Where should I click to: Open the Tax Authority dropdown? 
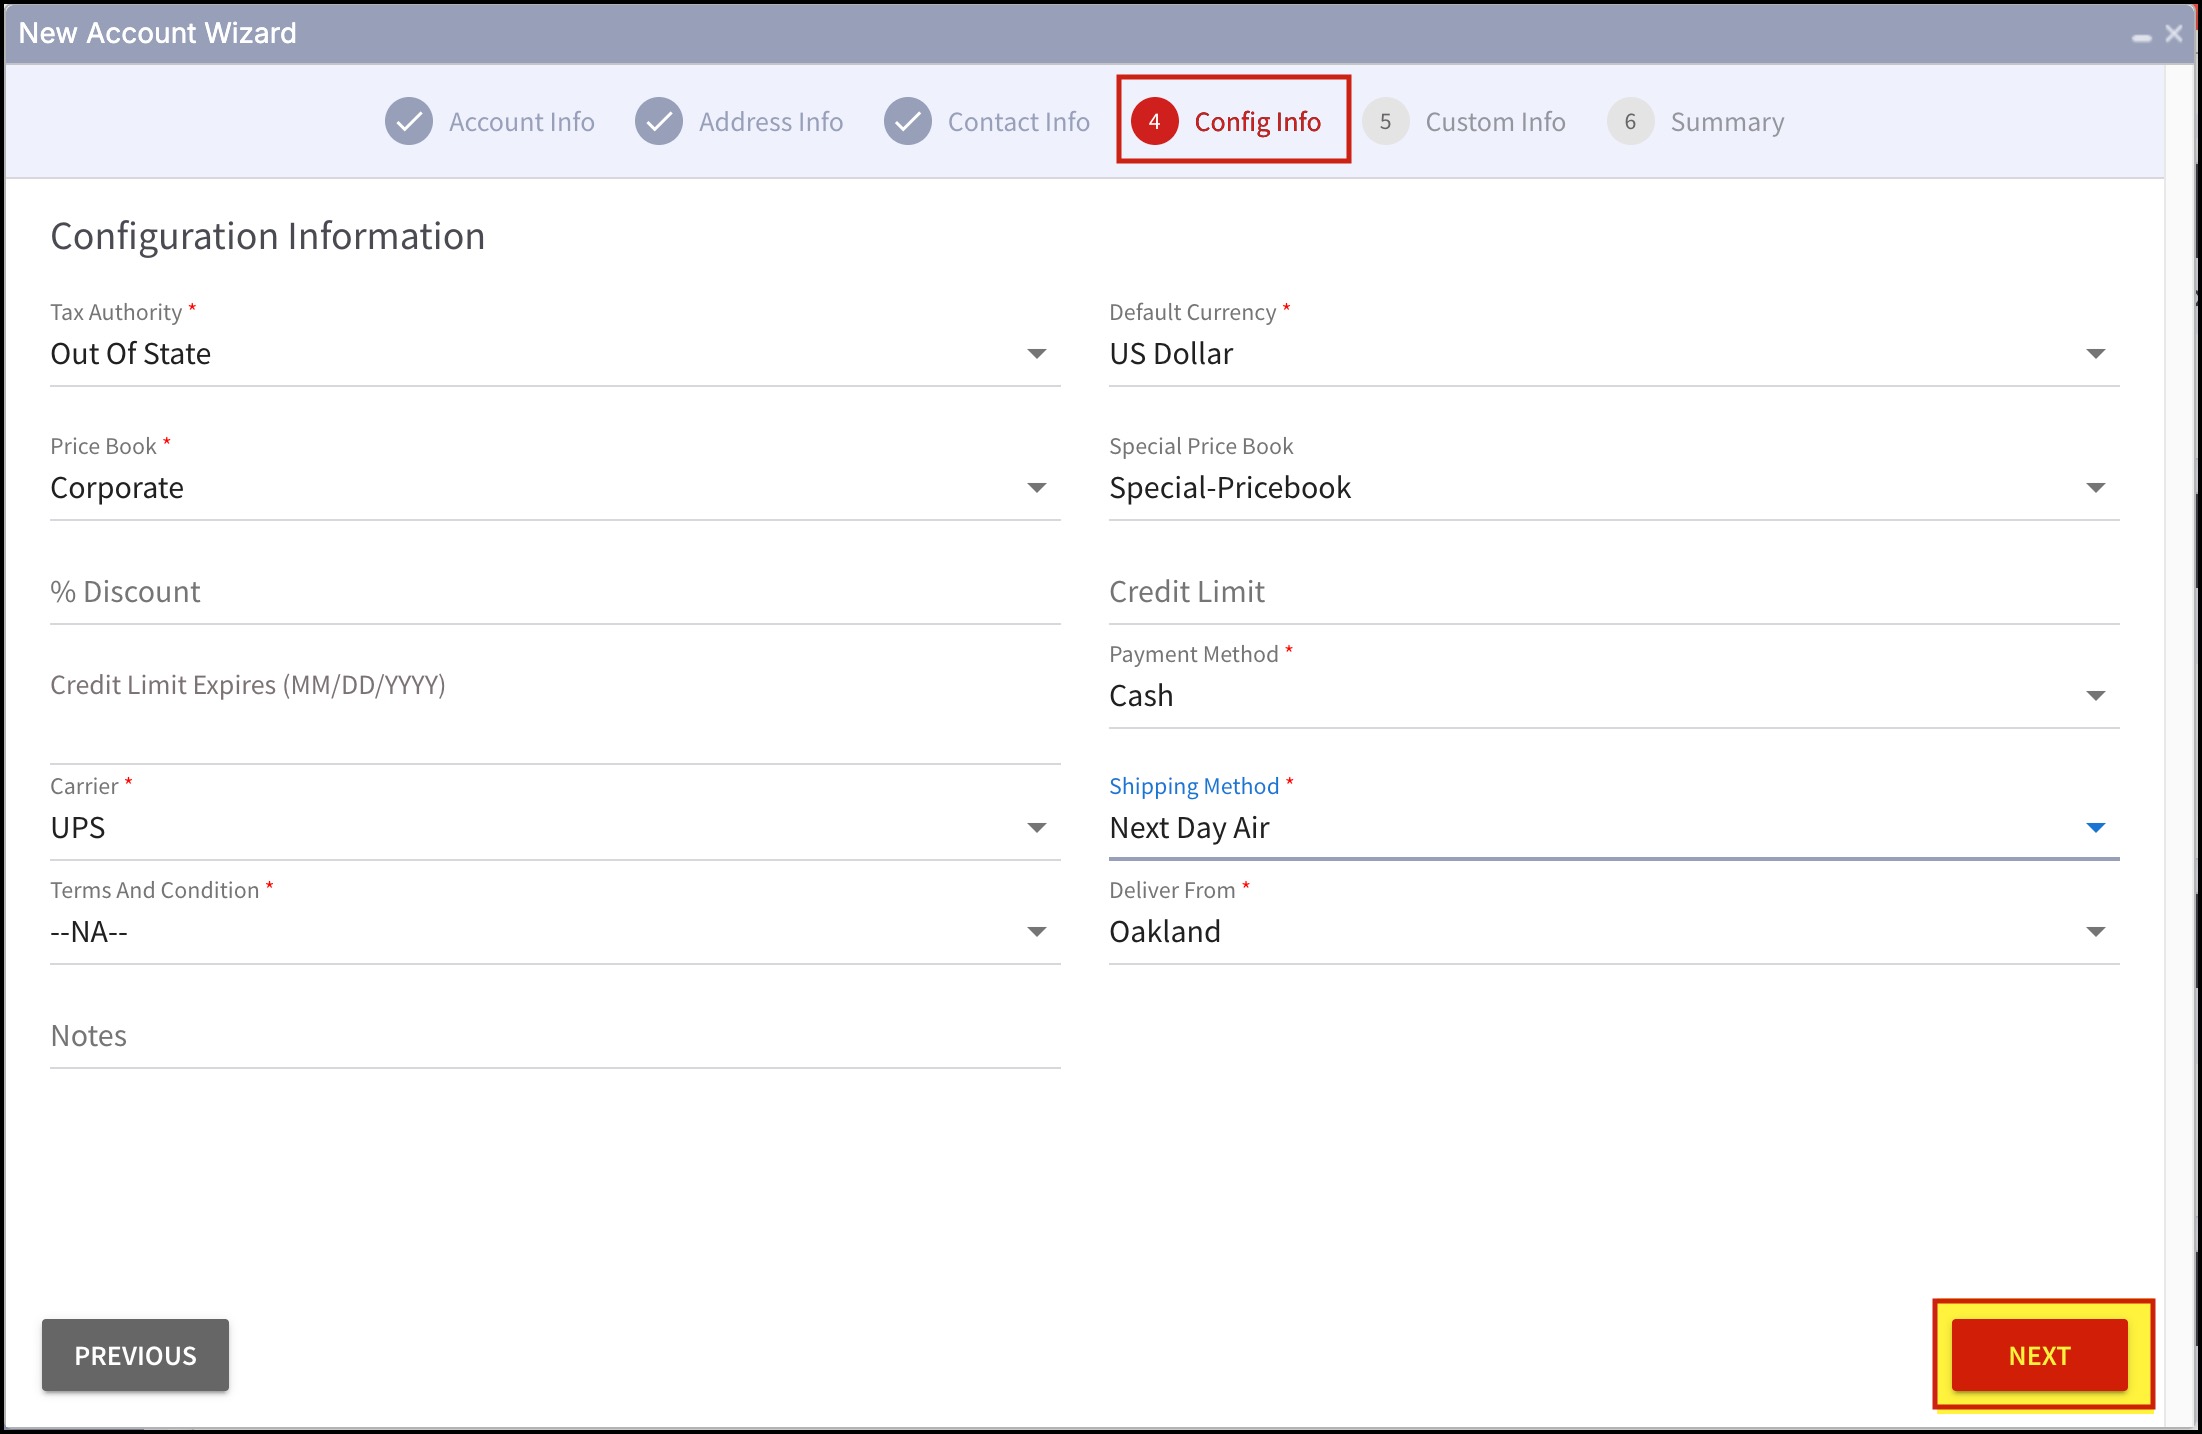point(1037,354)
